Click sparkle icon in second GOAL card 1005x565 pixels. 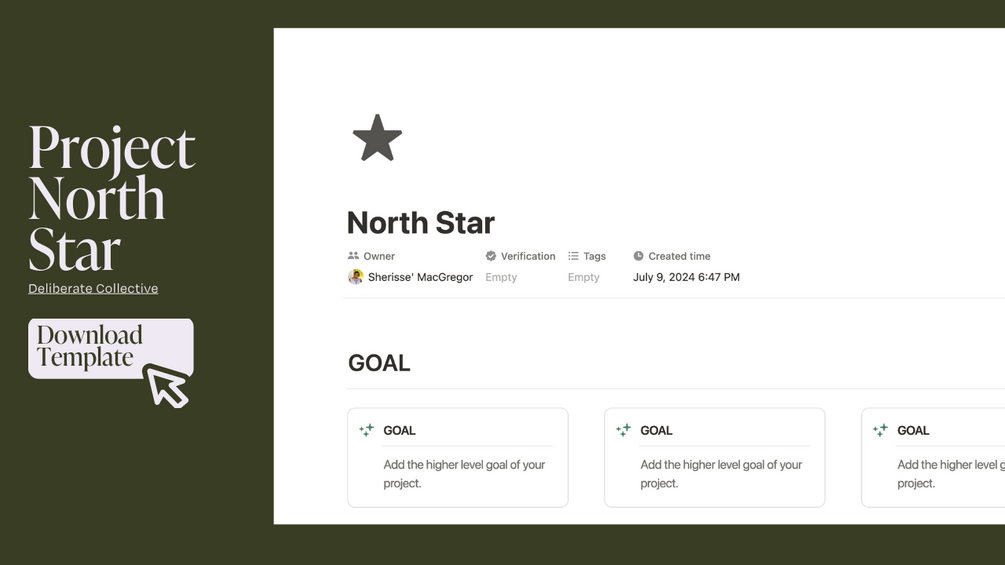(x=624, y=430)
